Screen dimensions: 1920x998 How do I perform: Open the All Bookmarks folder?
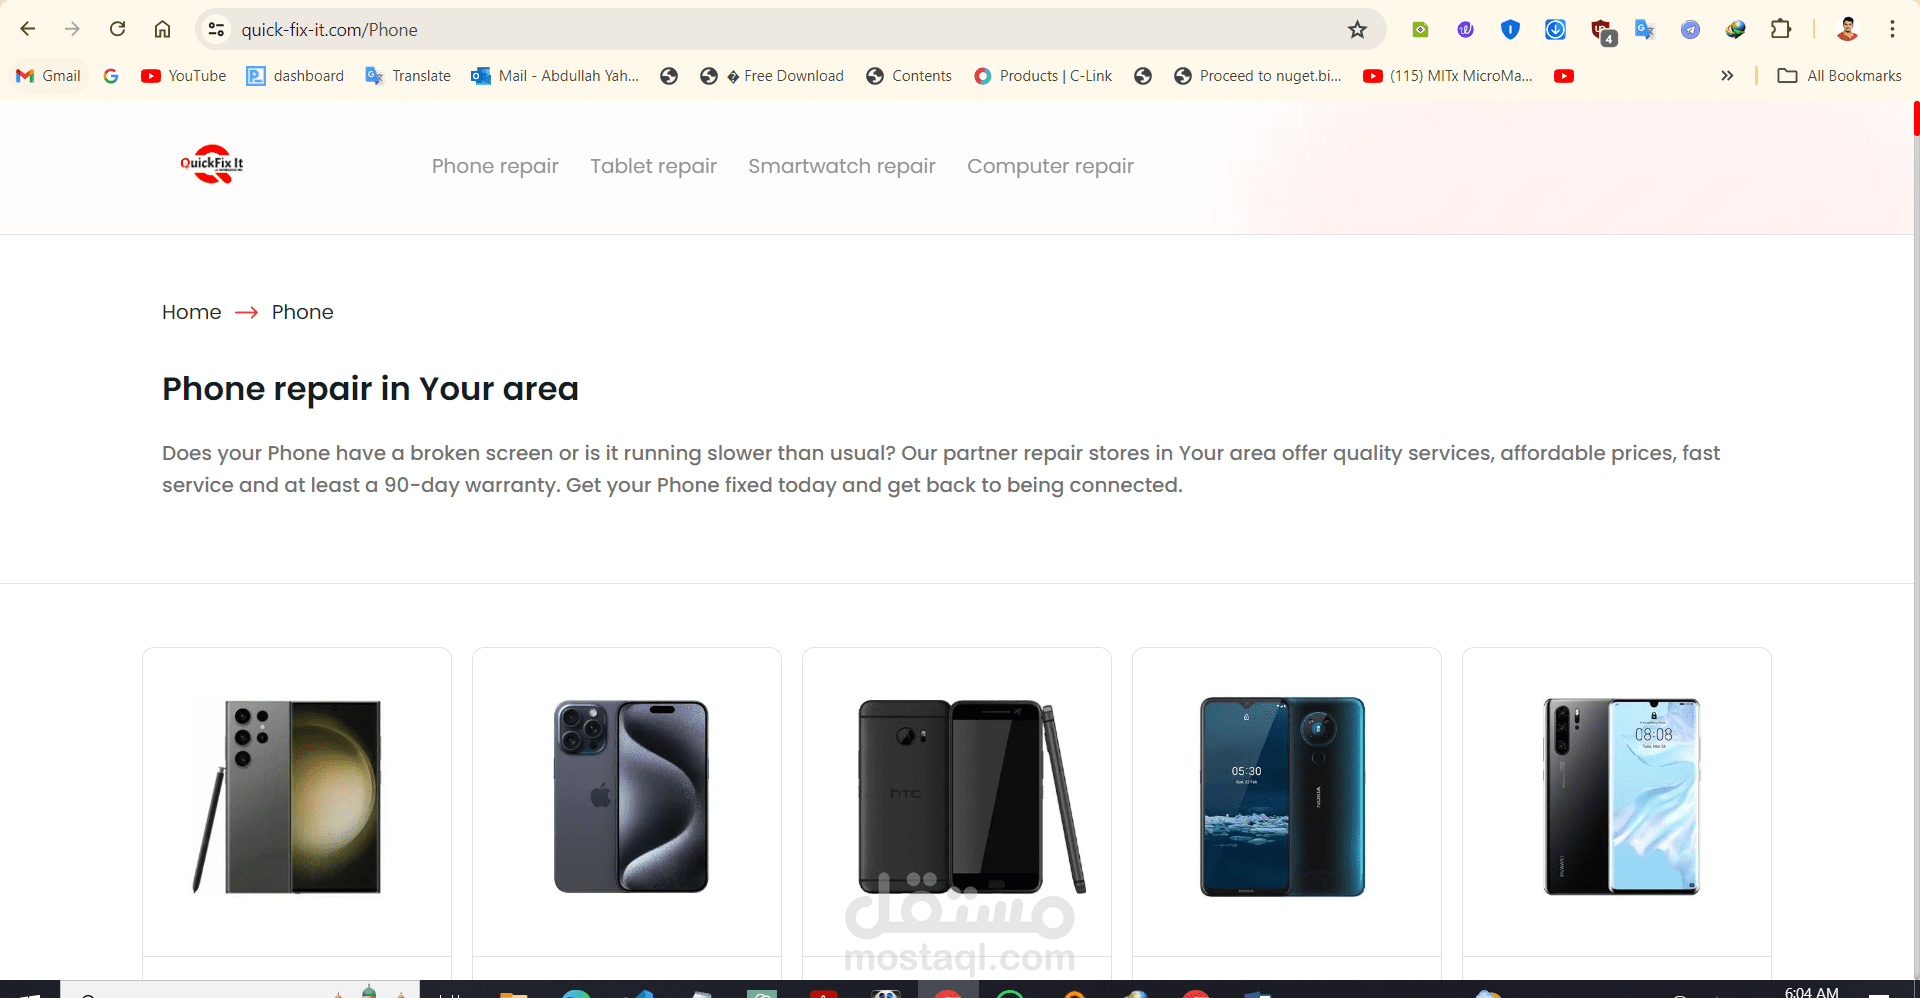coord(1839,76)
